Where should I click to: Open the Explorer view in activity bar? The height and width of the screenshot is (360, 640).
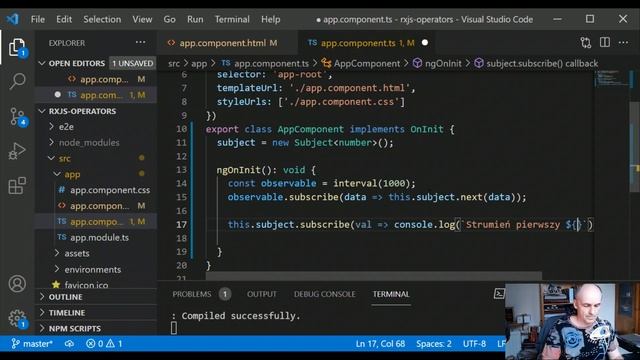tap(17, 47)
